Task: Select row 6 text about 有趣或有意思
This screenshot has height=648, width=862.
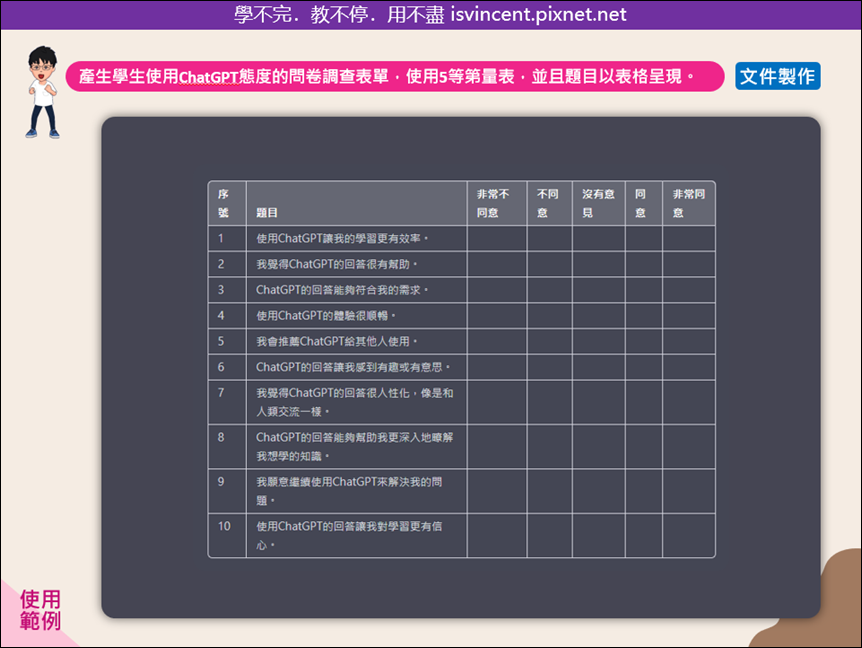Action: [x=353, y=367]
